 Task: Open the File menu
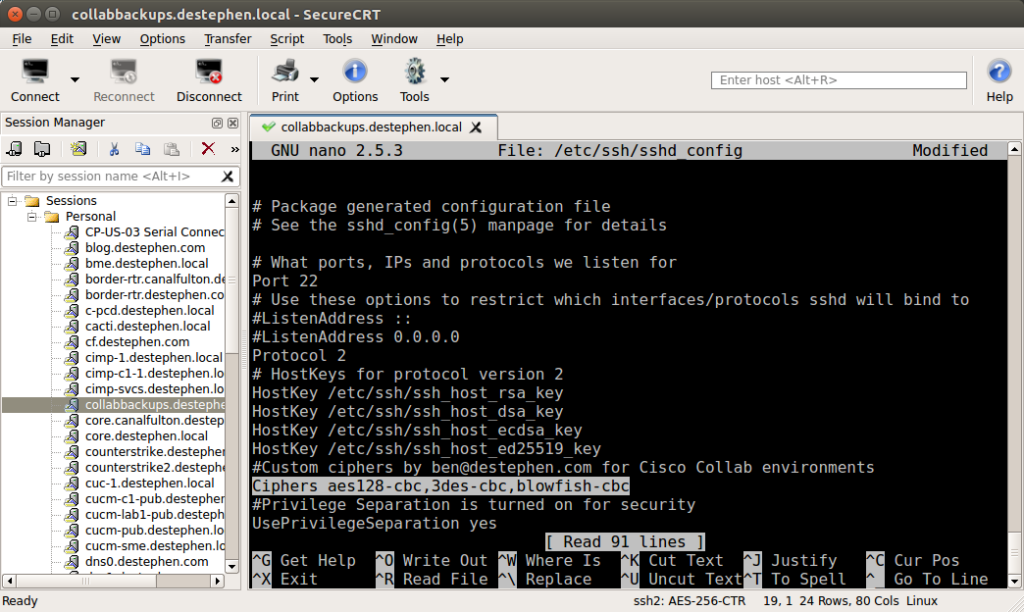[x=22, y=39]
